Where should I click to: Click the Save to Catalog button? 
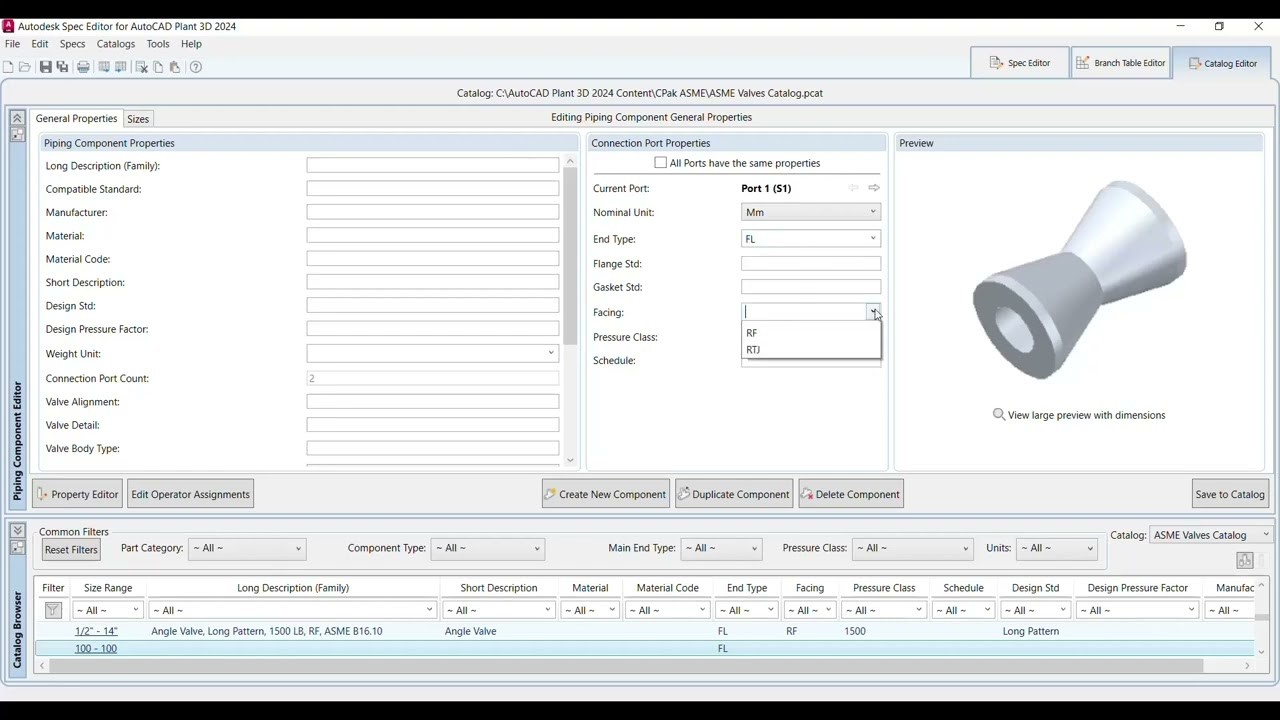pyautogui.click(x=1229, y=494)
